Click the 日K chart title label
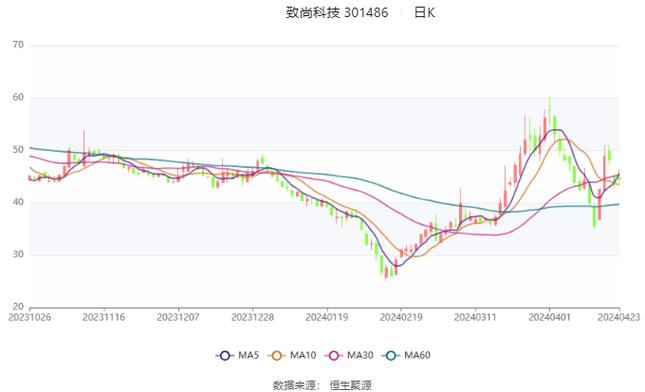645x392 pixels. tap(424, 13)
